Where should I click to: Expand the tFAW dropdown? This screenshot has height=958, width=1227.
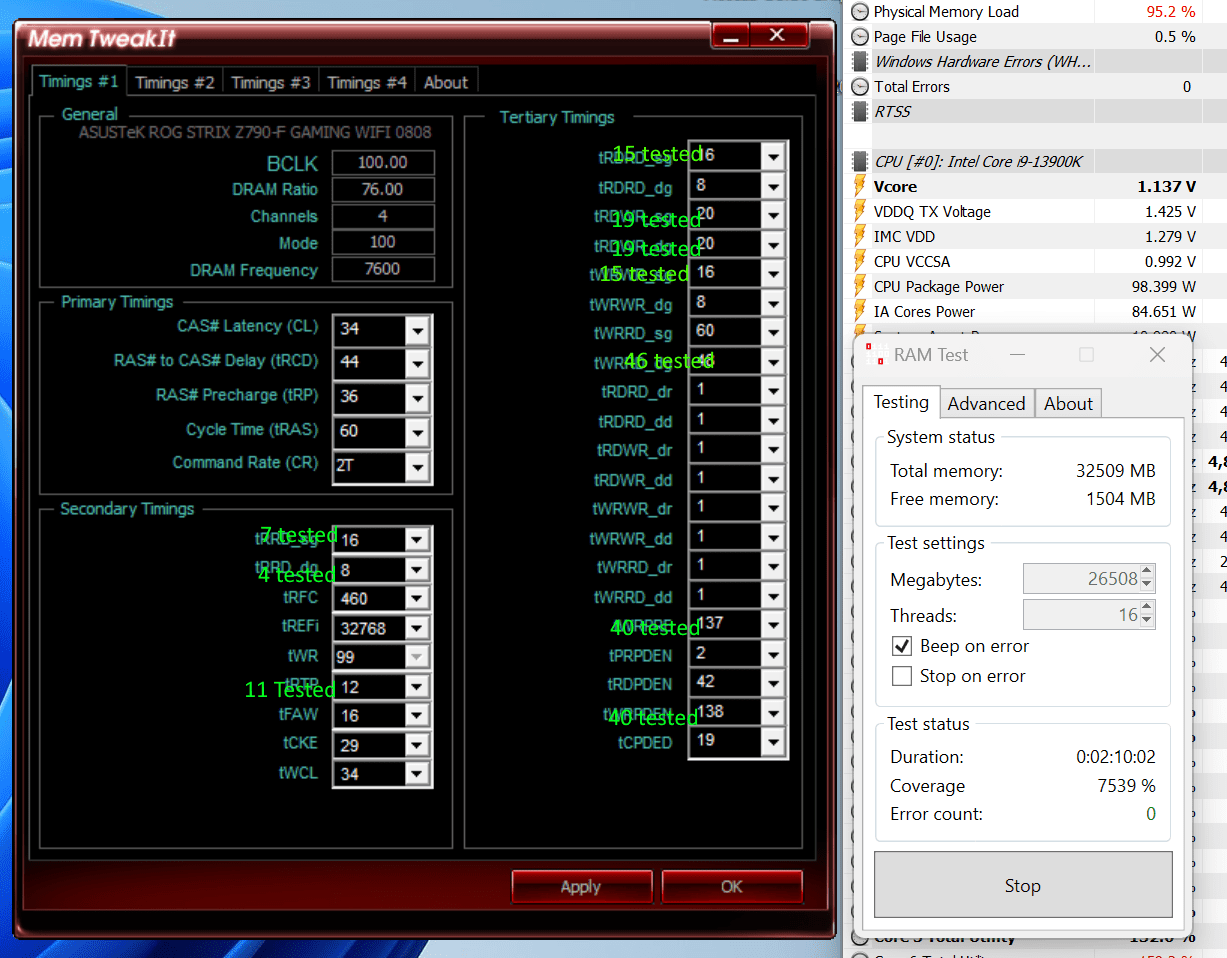point(418,716)
